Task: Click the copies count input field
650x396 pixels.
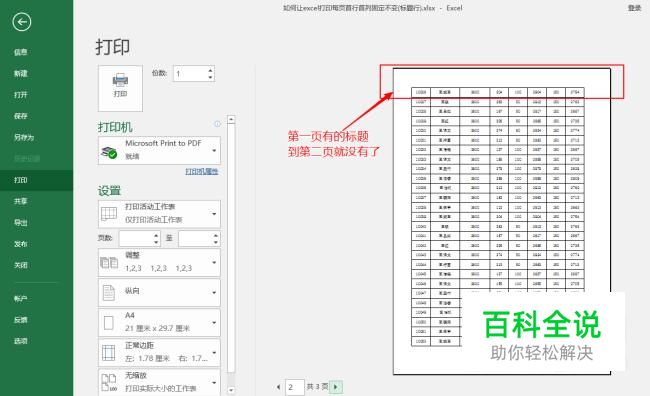Action: click(190, 74)
